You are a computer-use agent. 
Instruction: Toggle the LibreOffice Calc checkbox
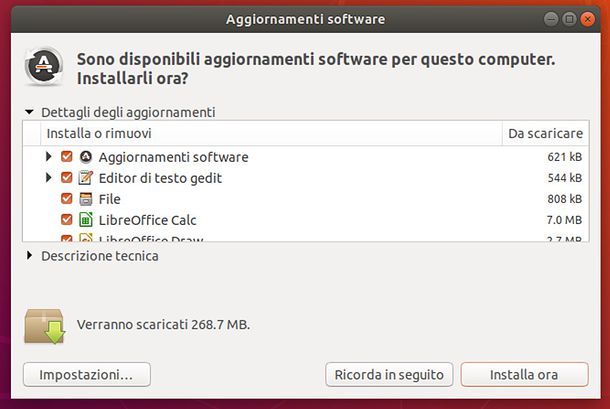[x=67, y=220]
